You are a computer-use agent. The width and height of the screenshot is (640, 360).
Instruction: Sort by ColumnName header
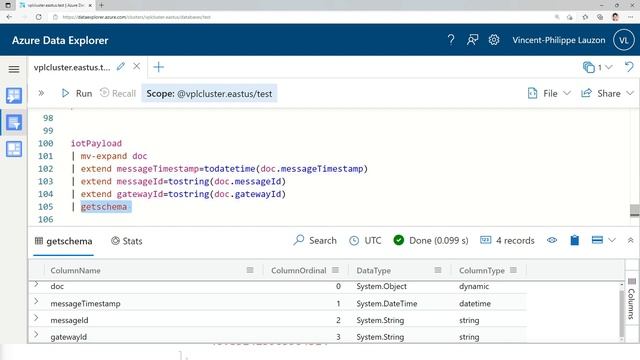(76, 270)
